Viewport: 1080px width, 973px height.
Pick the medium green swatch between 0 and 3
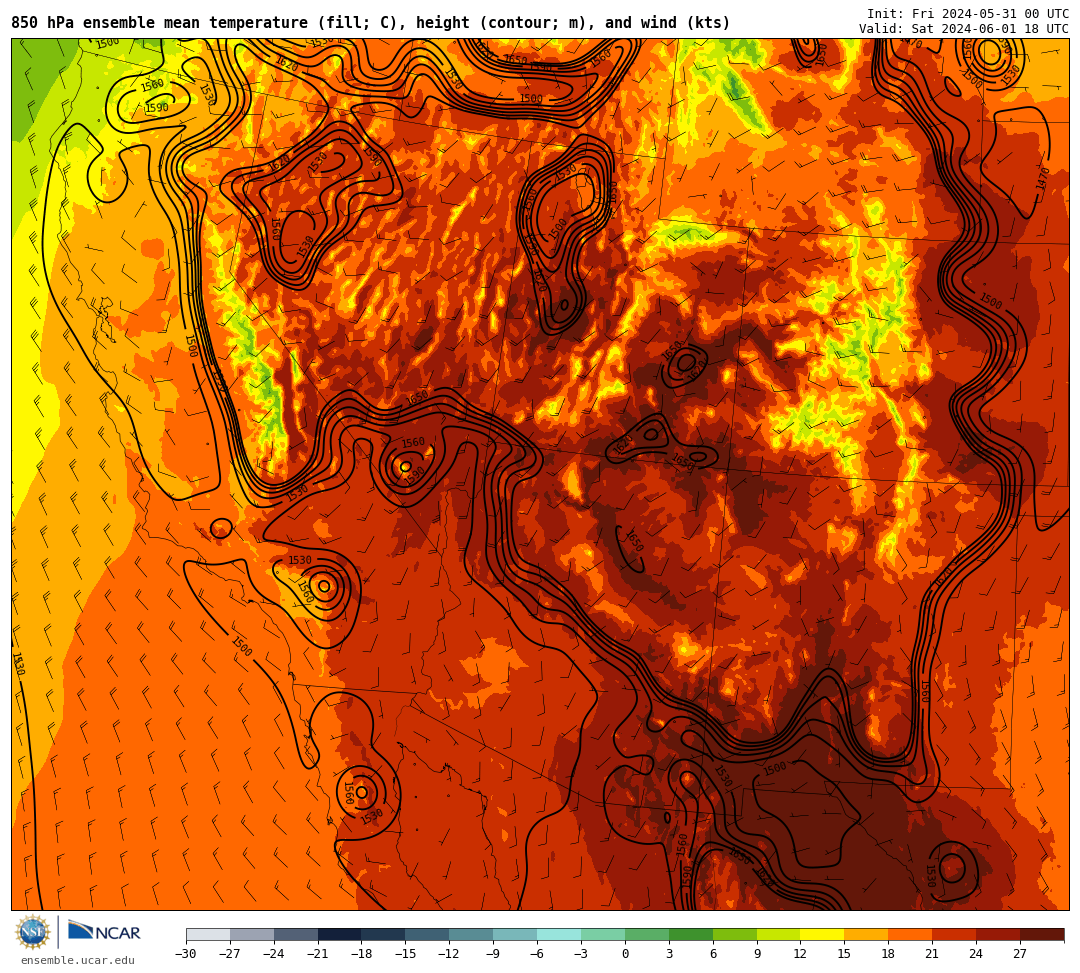[647, 934]
